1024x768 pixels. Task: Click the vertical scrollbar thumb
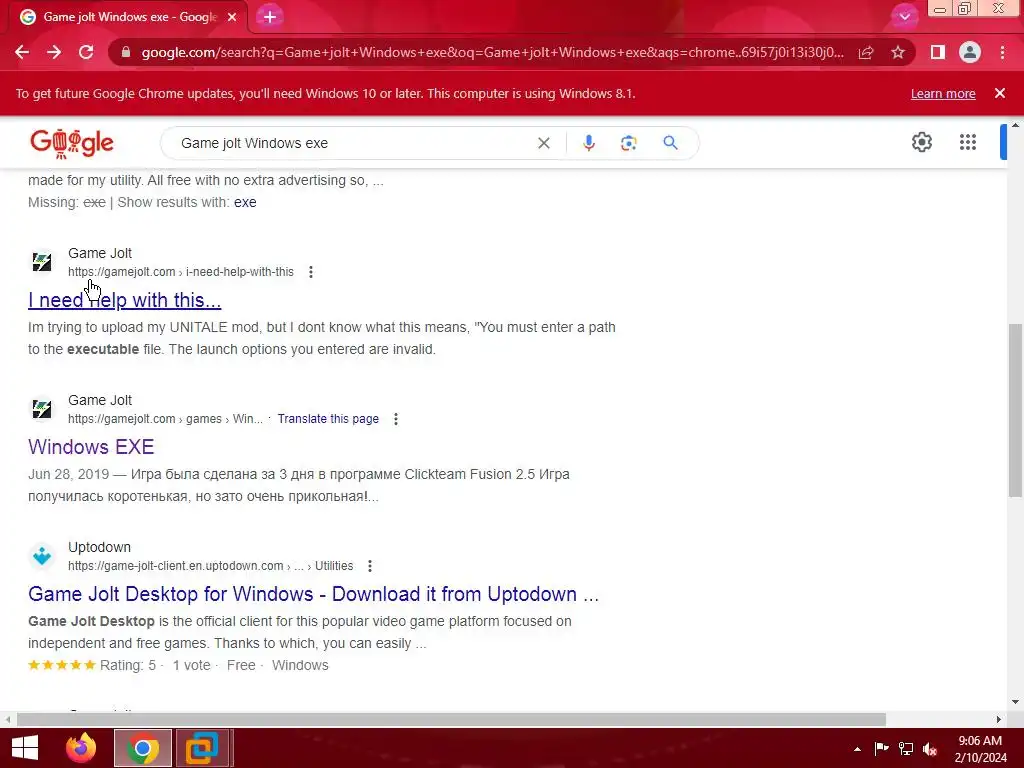[1015, 410]
